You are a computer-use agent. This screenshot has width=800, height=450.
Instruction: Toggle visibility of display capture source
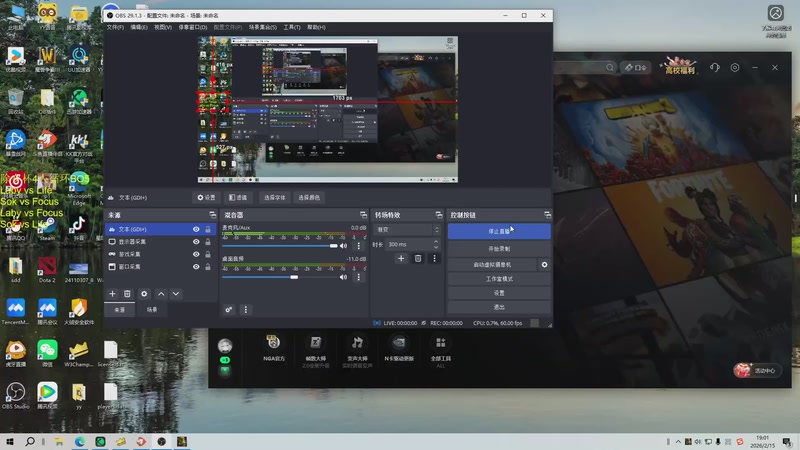[196, 242]
